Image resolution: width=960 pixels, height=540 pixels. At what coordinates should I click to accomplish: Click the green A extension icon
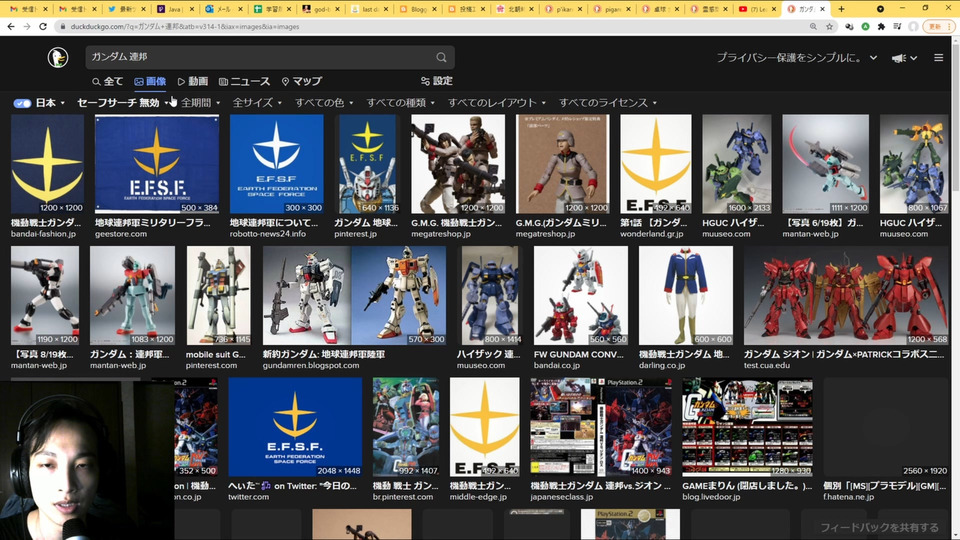click(x=865, y=26)
